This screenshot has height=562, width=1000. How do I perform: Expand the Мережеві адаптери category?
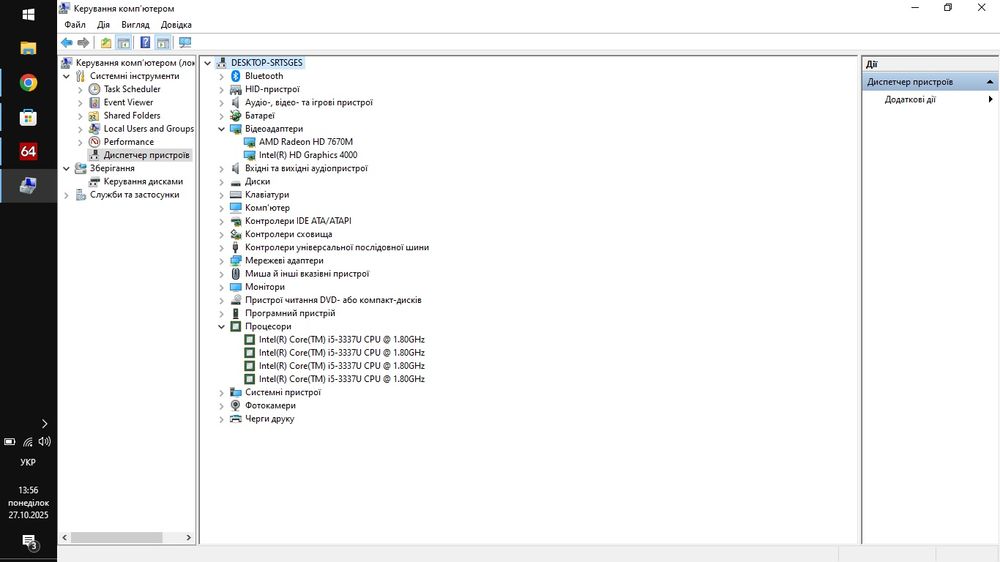click(x=221, y=261)
